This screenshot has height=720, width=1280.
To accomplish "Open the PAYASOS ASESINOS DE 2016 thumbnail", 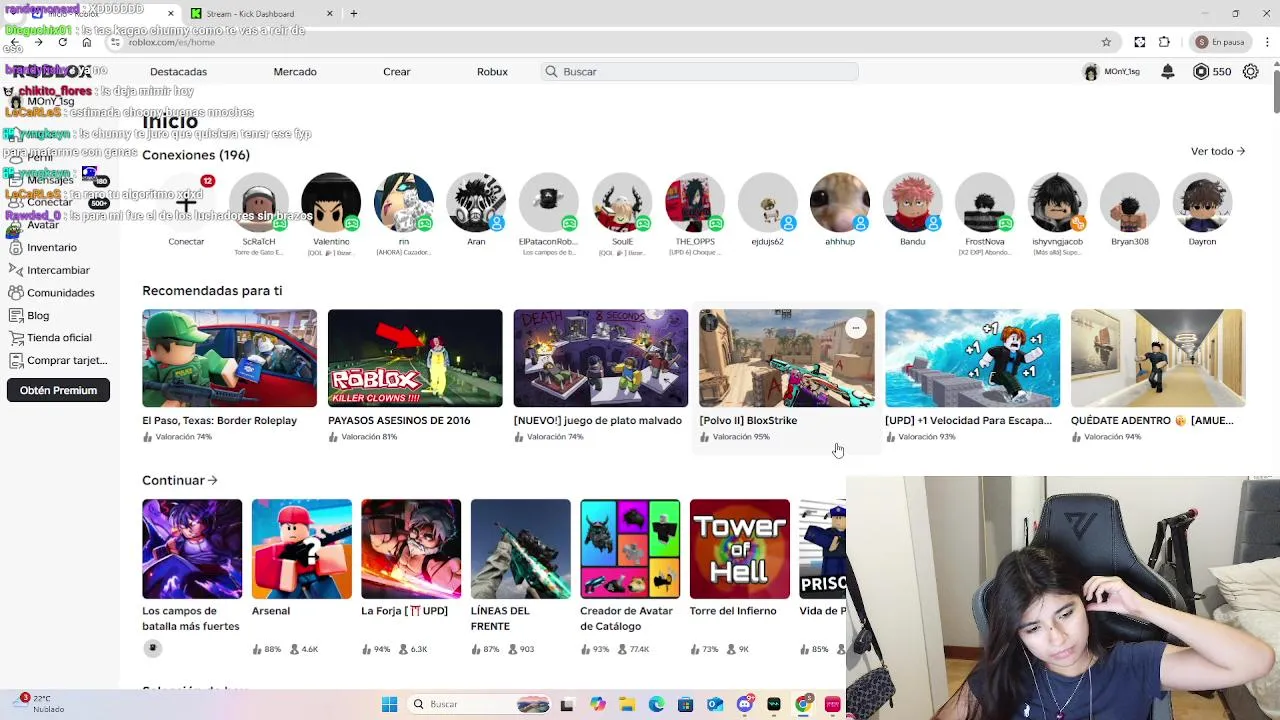I will pos(415,358).
